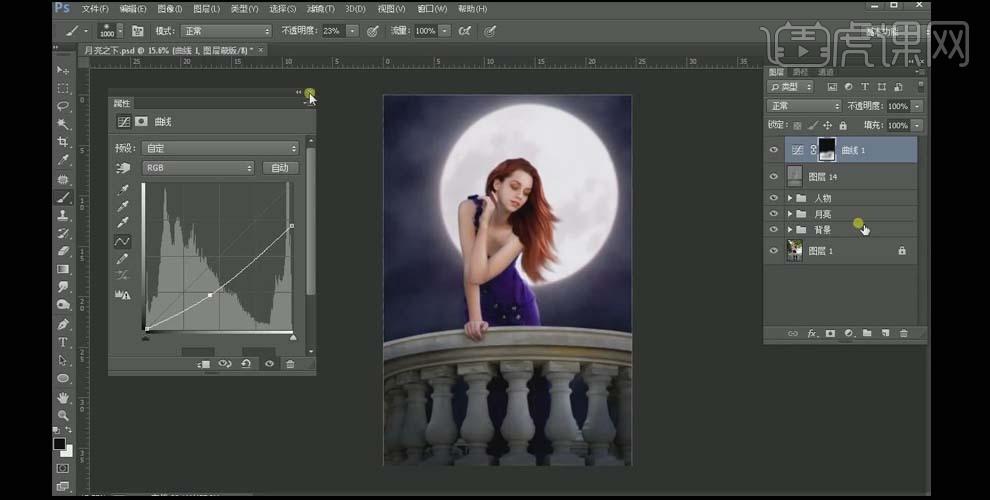
Task: Expand the 月亮 layer group
Action: [x=790, y=214]
